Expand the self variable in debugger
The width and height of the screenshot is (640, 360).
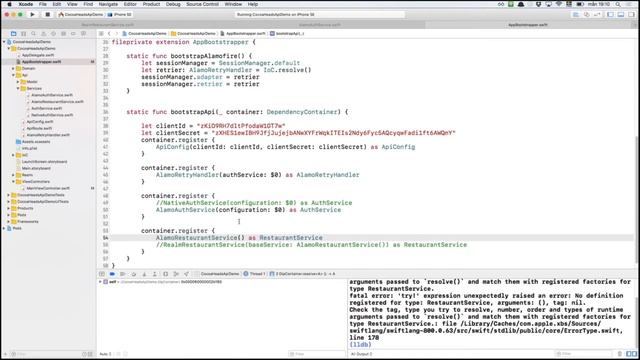(100, 282)
